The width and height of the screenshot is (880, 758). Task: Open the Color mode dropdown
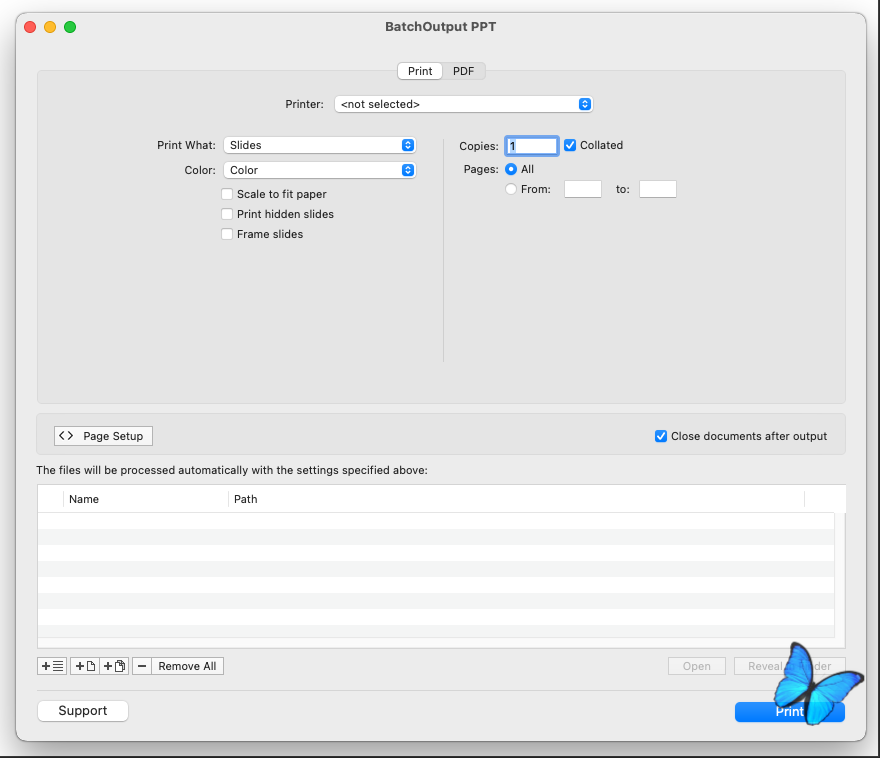(x=319, y=170)
